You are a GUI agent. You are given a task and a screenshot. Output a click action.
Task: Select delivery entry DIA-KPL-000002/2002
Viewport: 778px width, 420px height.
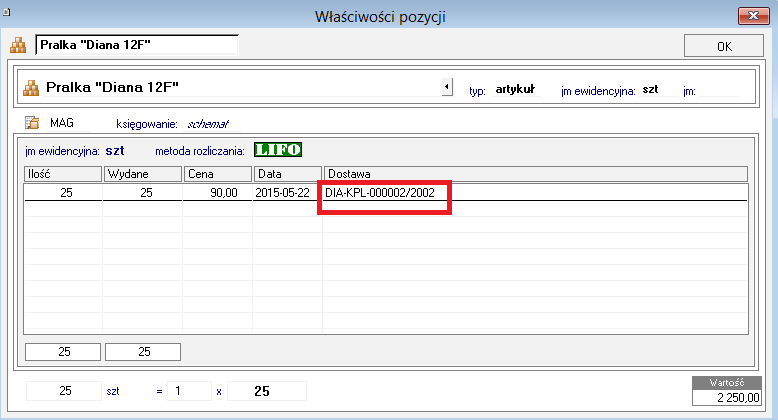point(380,193)
